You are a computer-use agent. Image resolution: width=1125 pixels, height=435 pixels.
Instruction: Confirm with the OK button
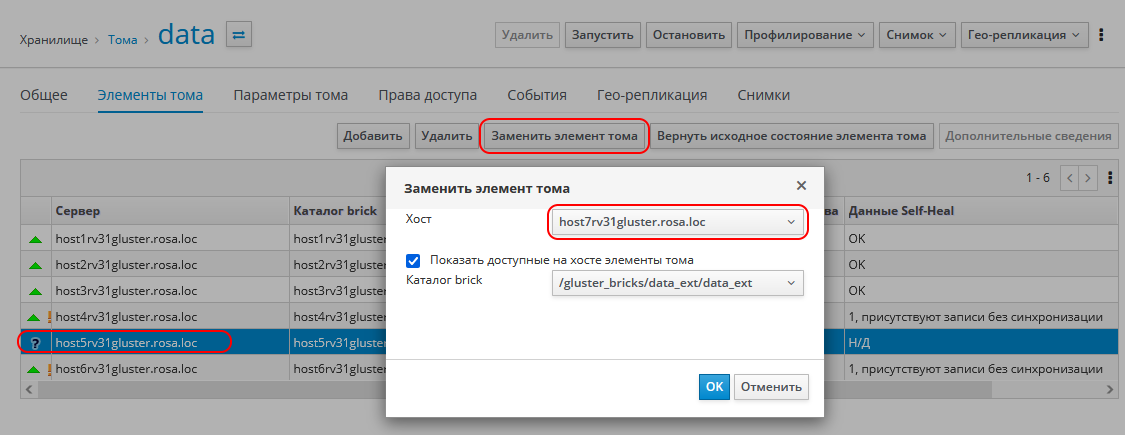click(714, 387)
